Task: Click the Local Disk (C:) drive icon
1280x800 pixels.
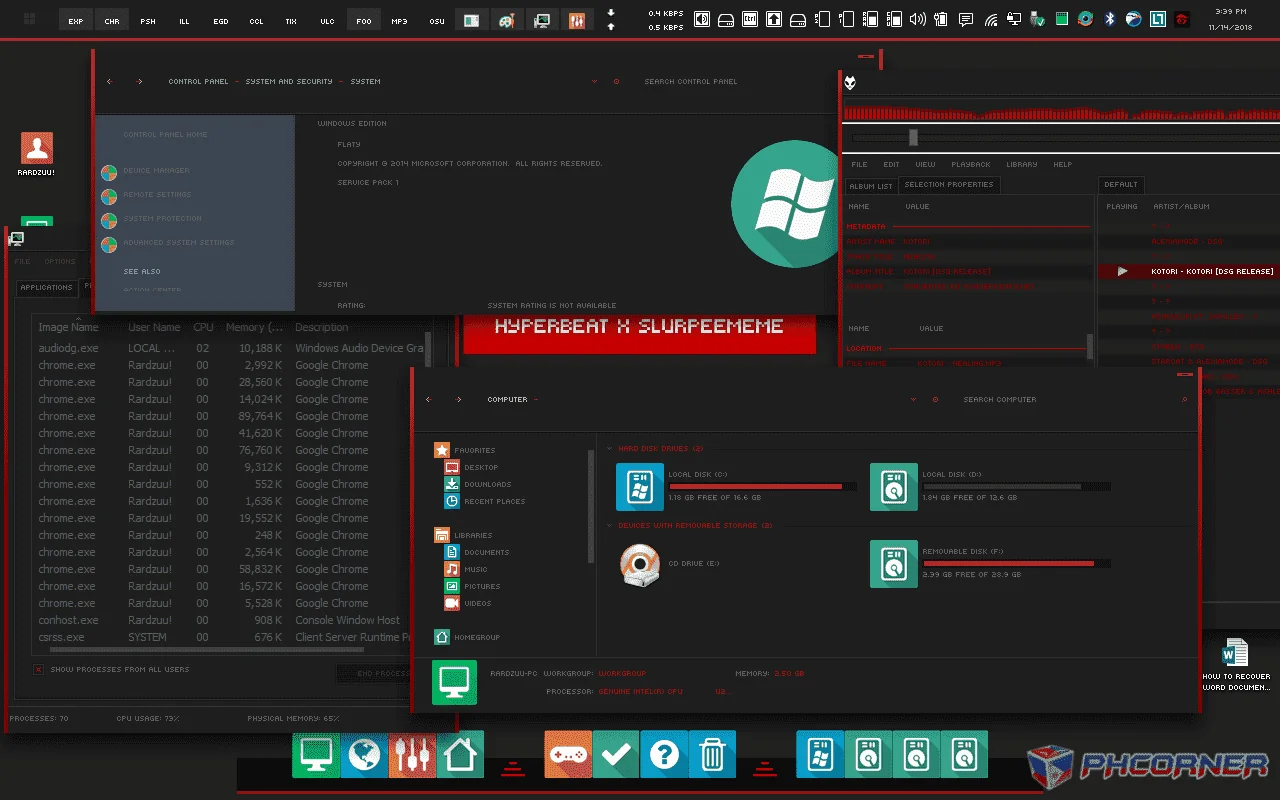Action: 640,486
